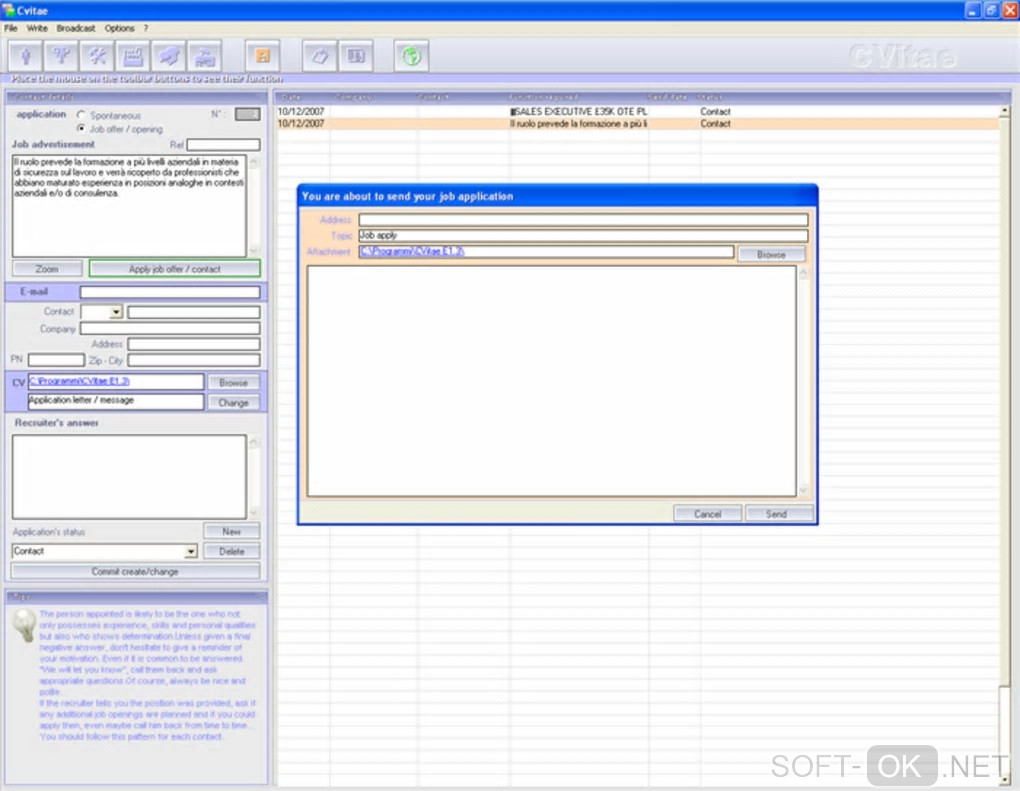The height and width of the screenshot is (791, 1020).
Task: Select the 'Il ruolo prevede la formazione' row
Action: 638,124
